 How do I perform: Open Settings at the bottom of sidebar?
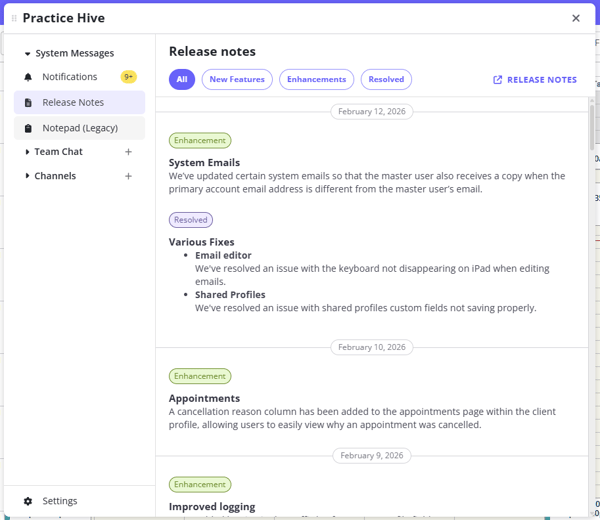(x=60, y=501)
